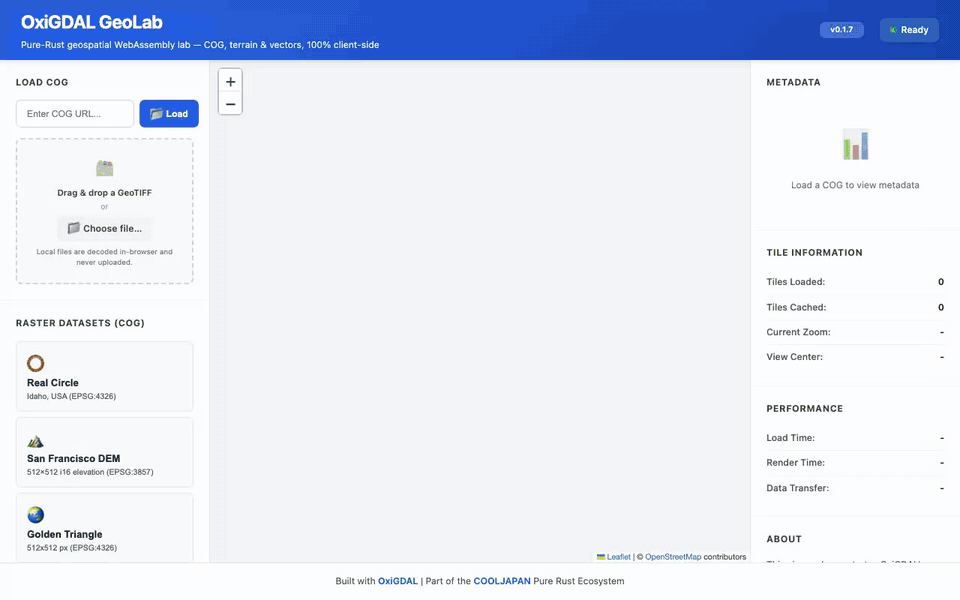Screen dimensions: 960x600
Task: Click the OxiGDAL GeoLab title
Action: tap(92, 23)
